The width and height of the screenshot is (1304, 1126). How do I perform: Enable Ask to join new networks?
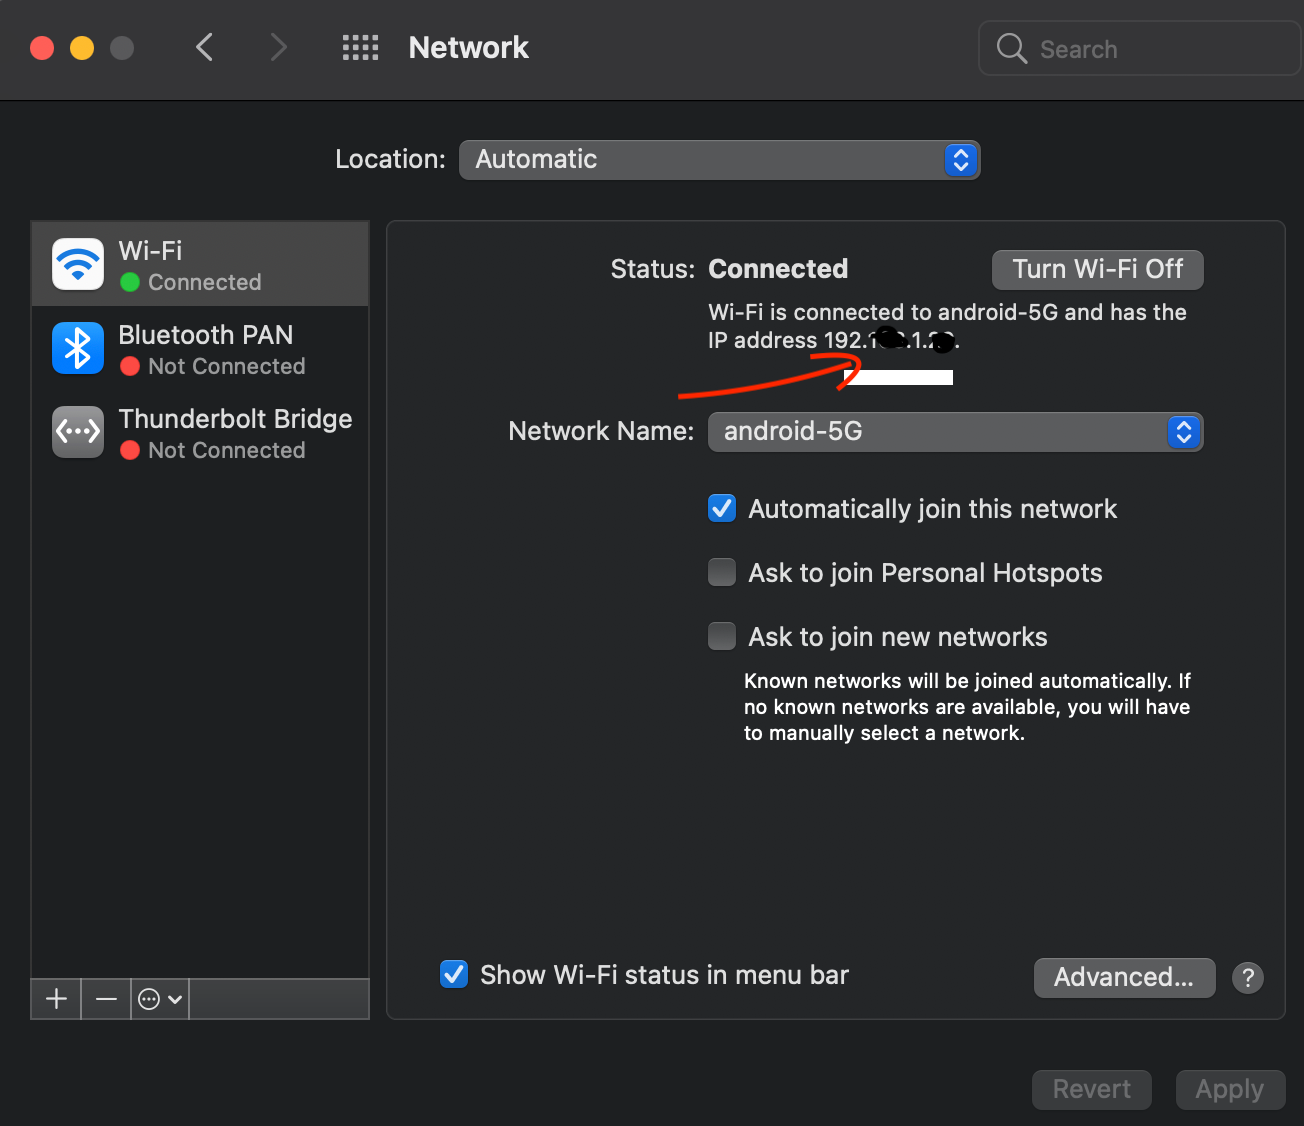[722, 637]
